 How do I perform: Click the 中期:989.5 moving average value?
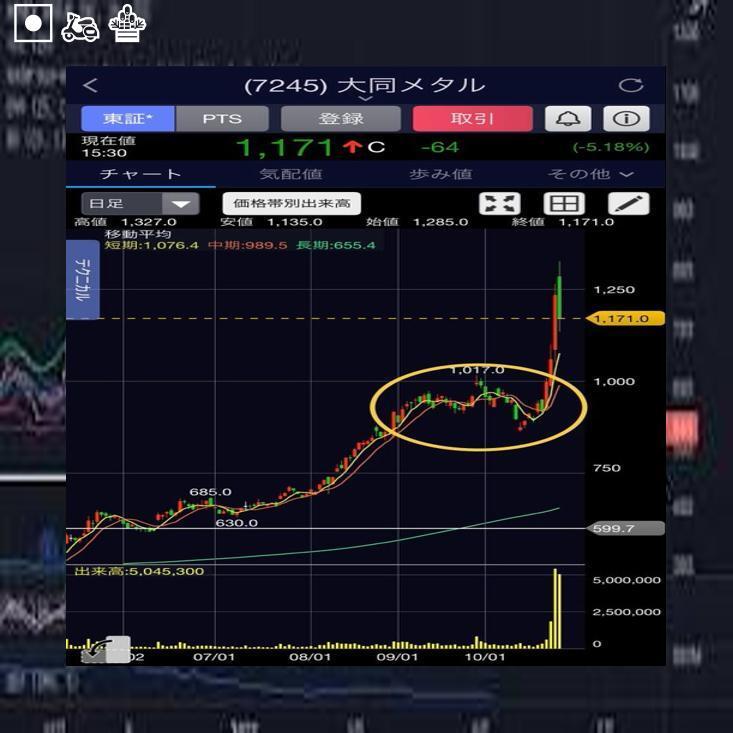coord(247,245)
